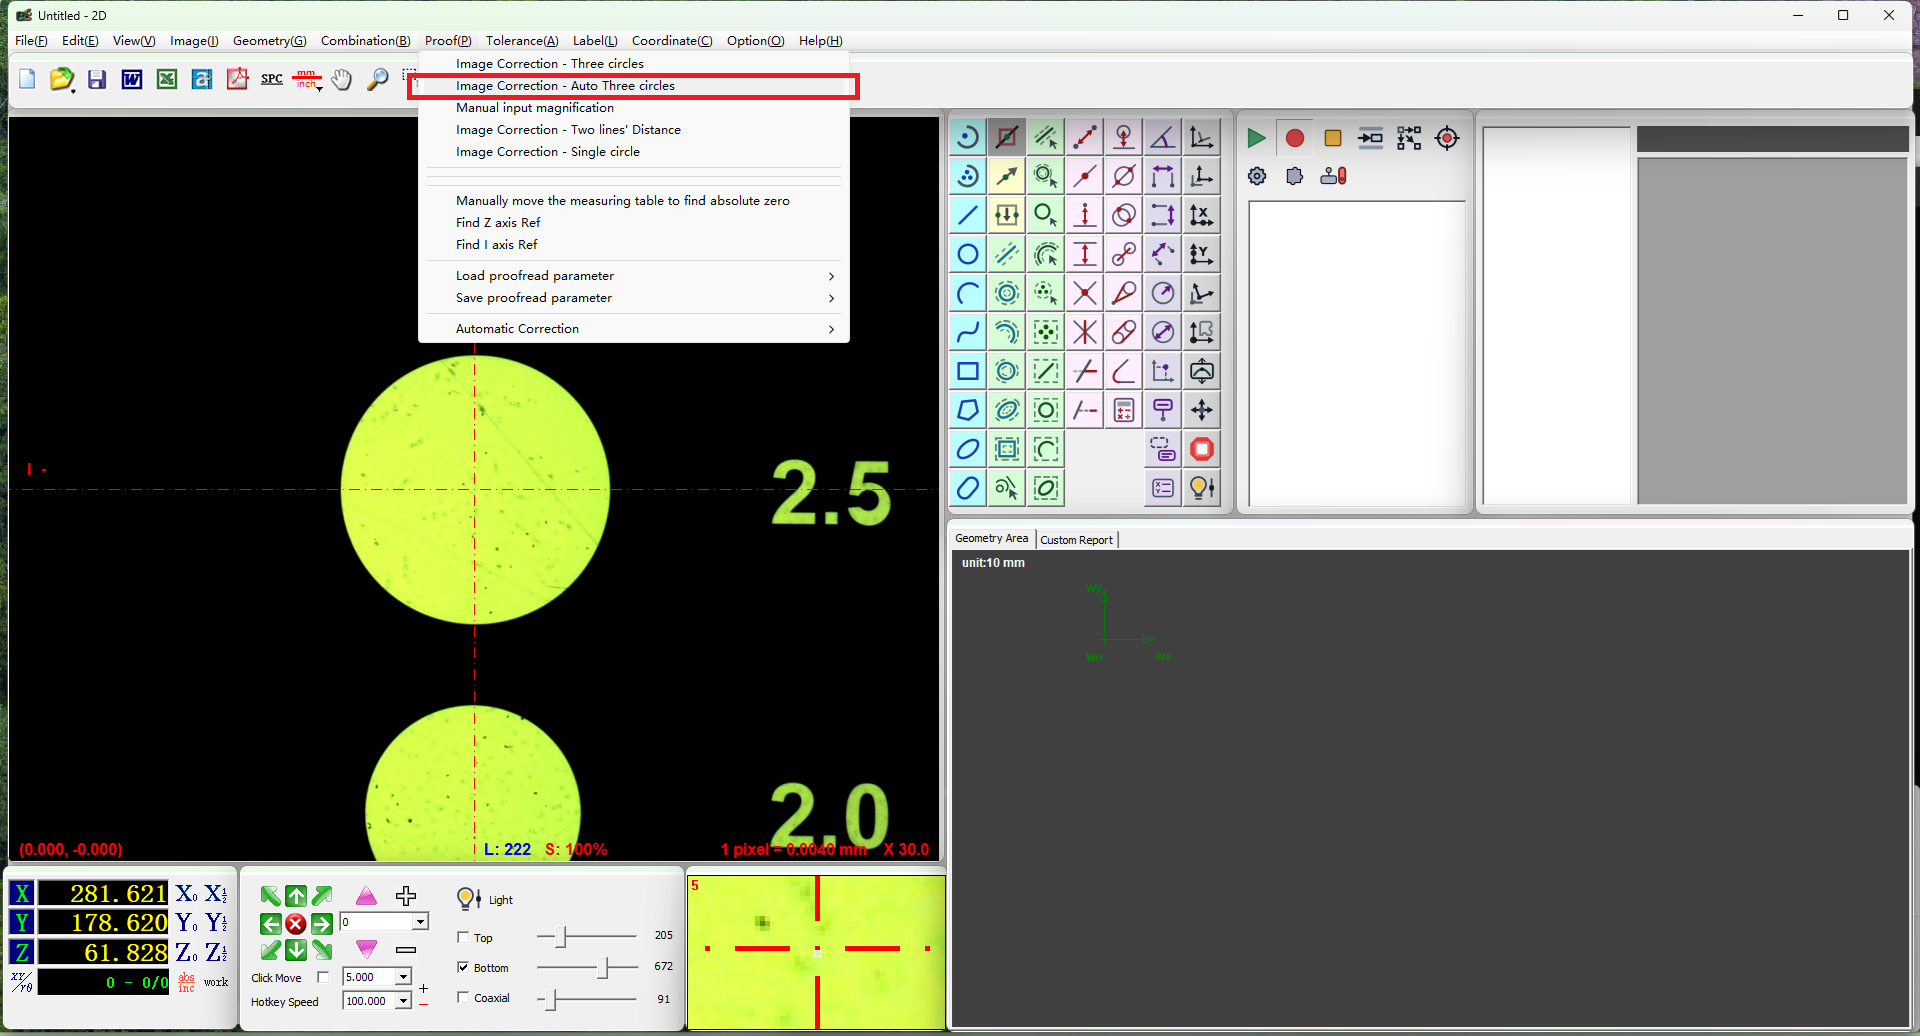
Task: Click the SPC toolbar button
Action: [272, 79]
